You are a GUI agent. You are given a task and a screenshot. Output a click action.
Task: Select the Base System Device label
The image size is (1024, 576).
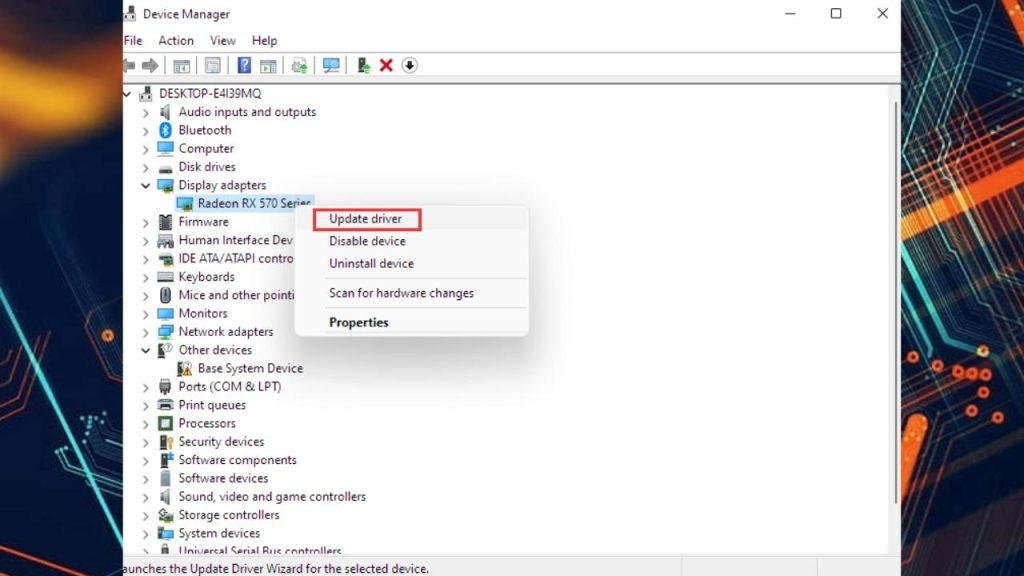pyautogui.click(x=250, y=368)
